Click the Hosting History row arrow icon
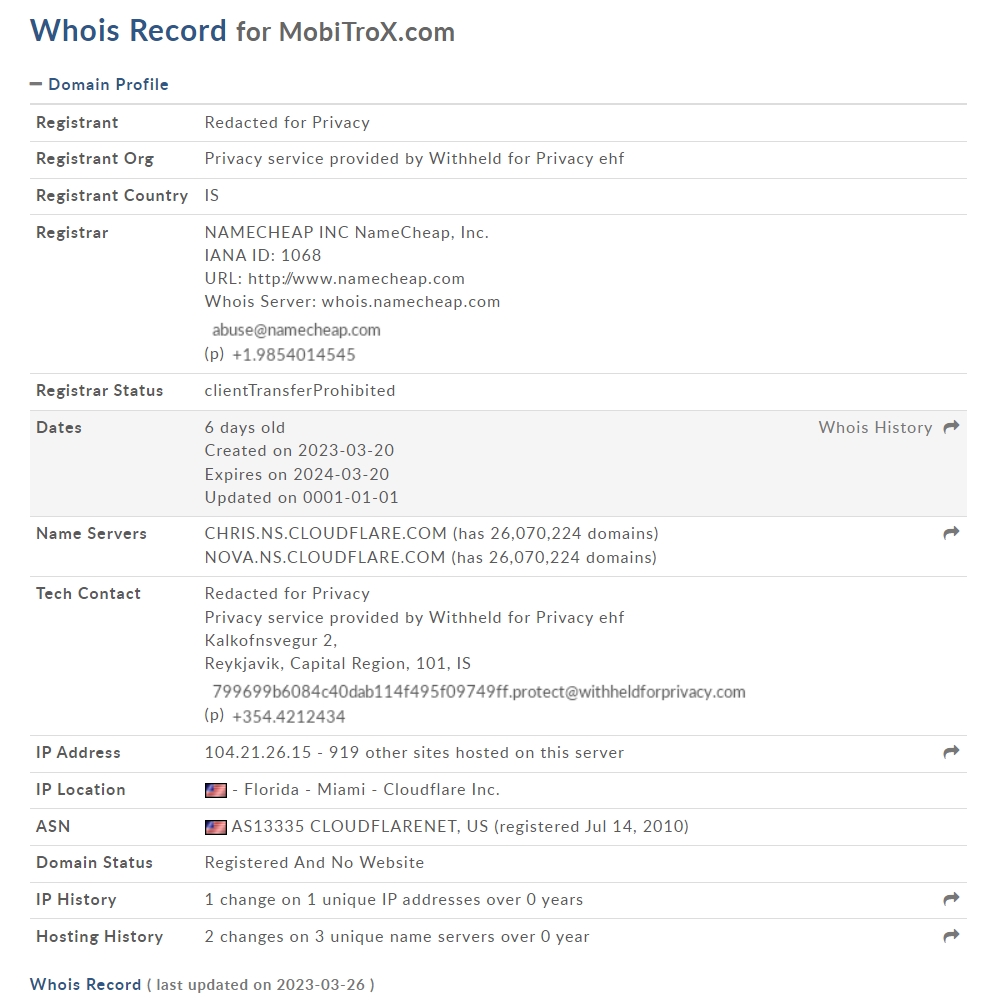Viewport: 1001px width, 1000px height. click(951, 936)
